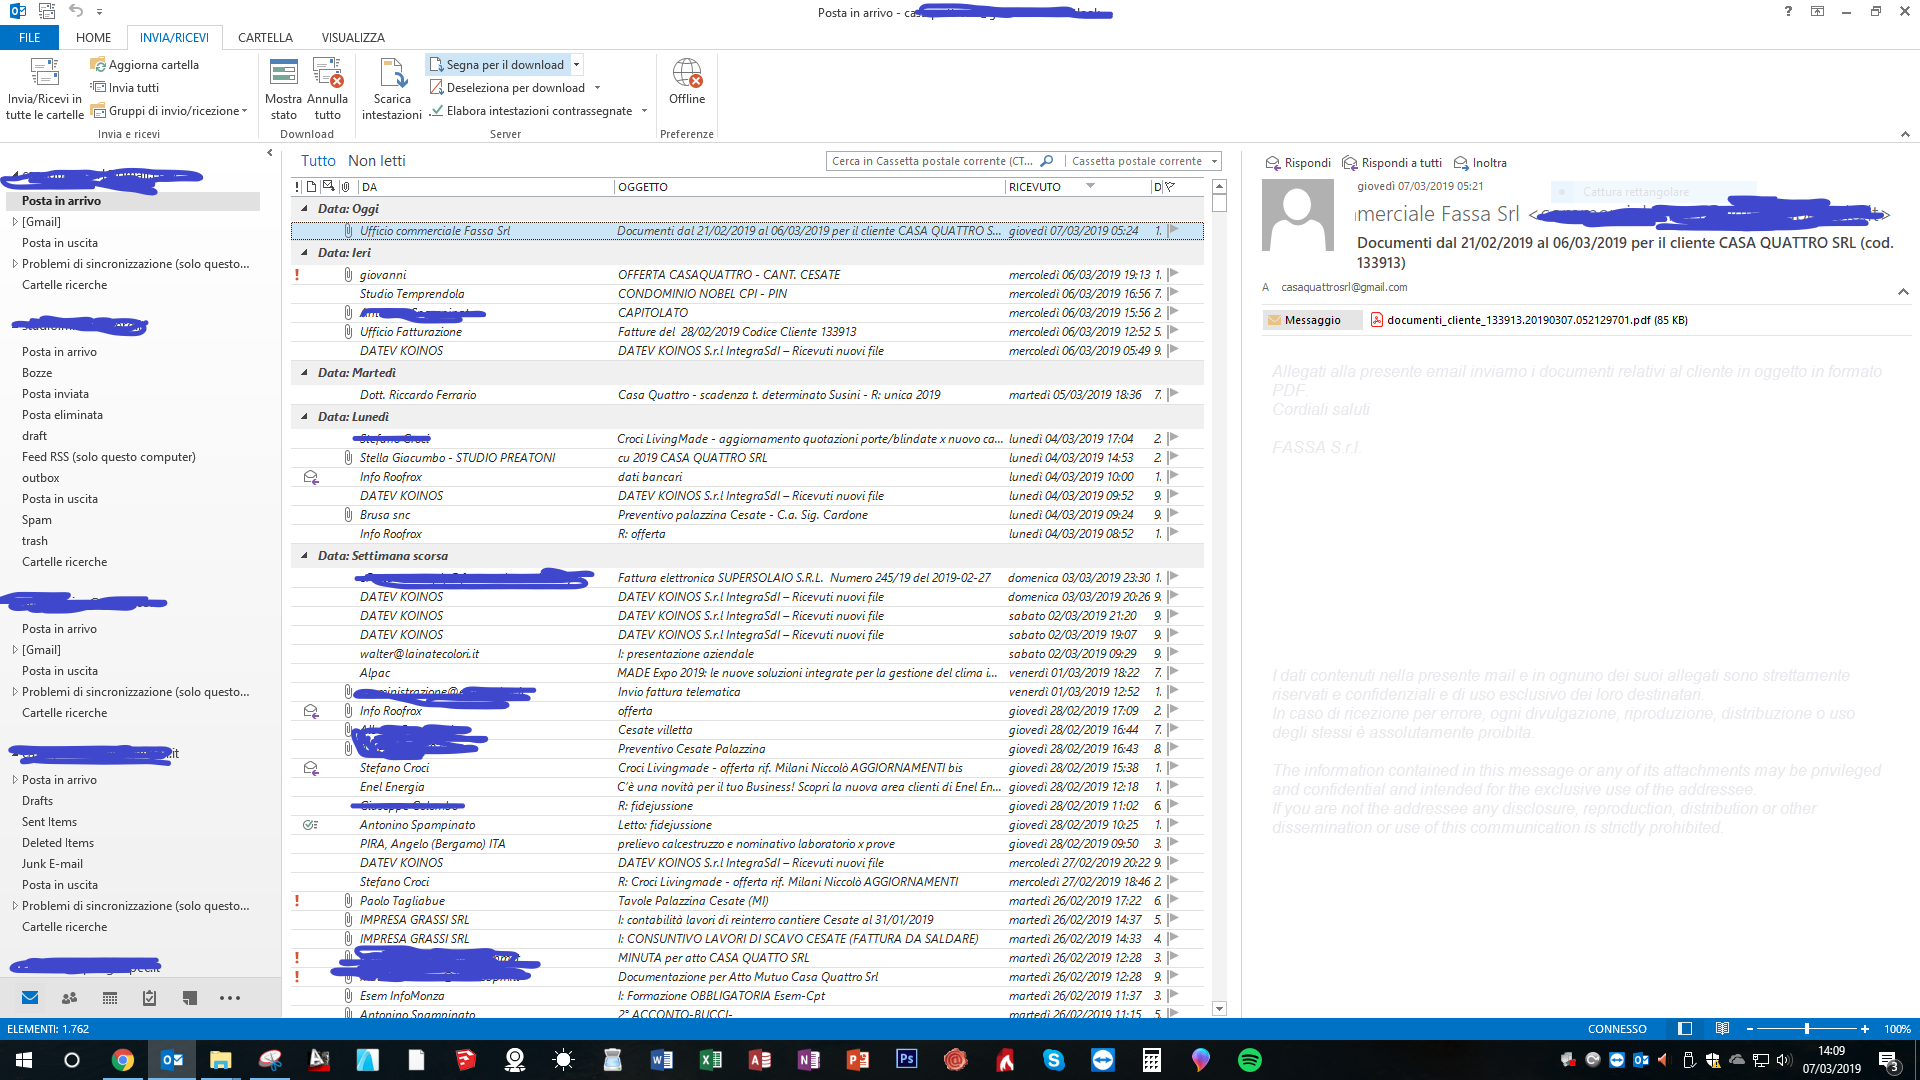The width and height of the screenshot is (1920, 1080).
Task: Open the FILE tab
Action: [x=30, y=38]
